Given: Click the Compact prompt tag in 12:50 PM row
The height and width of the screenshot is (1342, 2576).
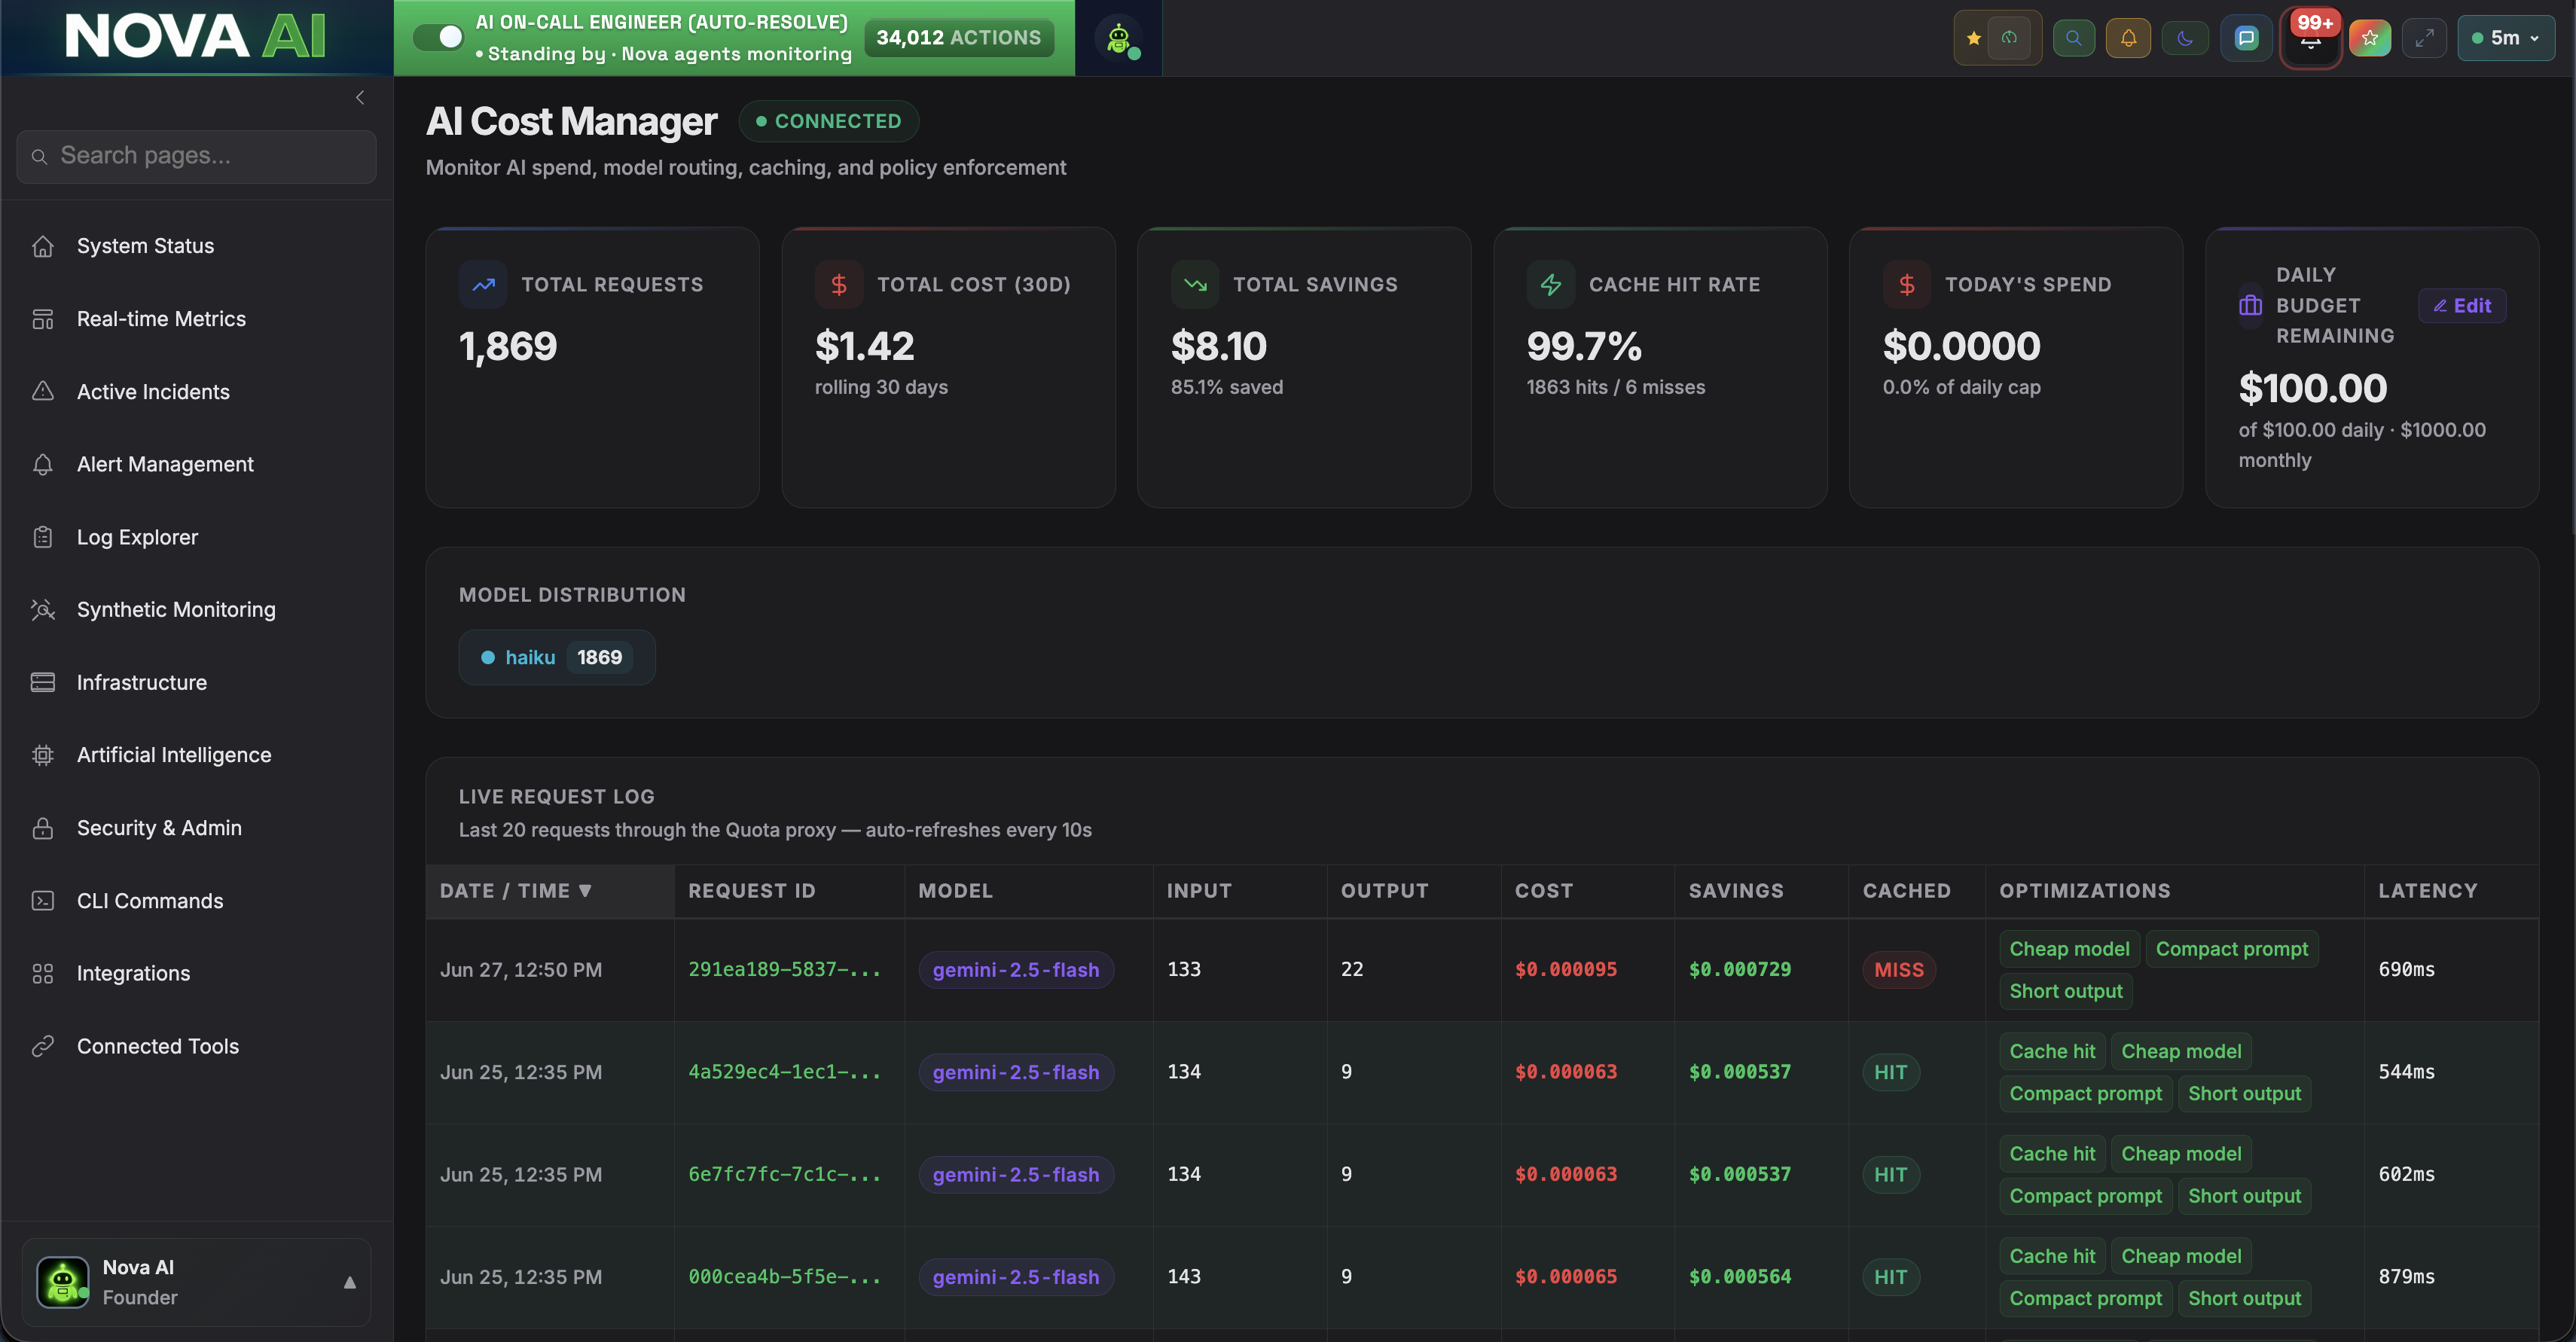Looking at the screenshot, I should (2232, 949).
